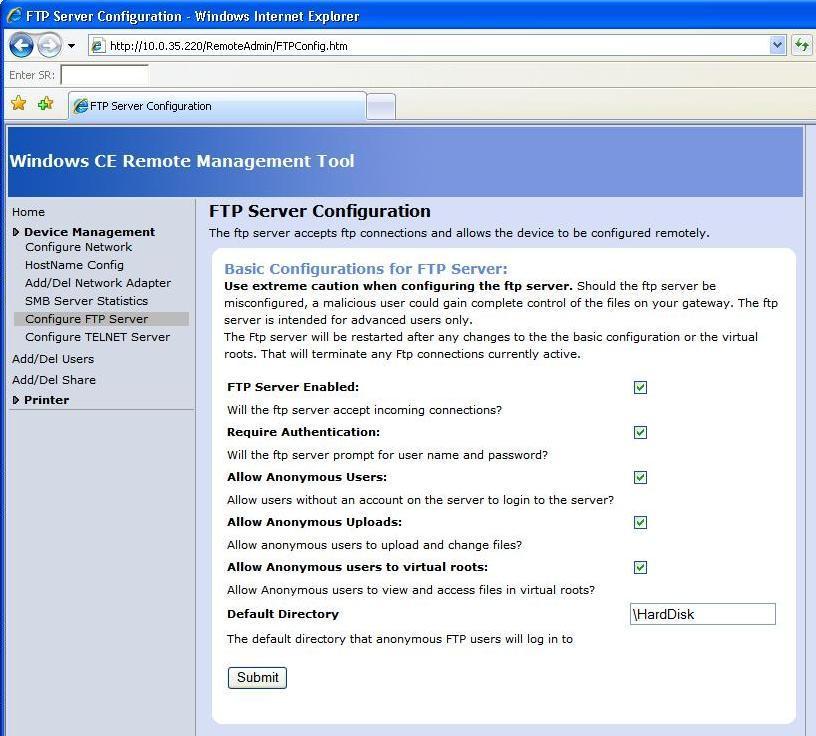Toggle Allow Anonymous Users checkbox
Image resolution: width=816 pixels, height=736 pixels.
click(640, 477)
